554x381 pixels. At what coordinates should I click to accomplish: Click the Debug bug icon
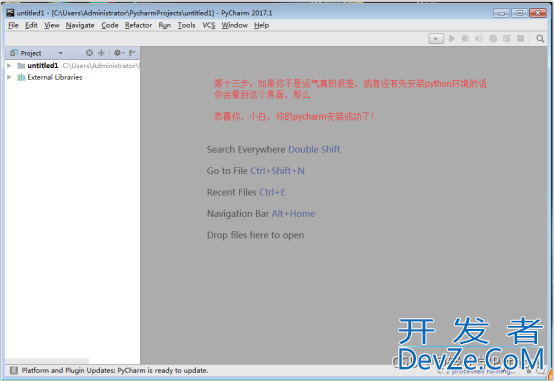pyautogui.click(x=465, y=39)
